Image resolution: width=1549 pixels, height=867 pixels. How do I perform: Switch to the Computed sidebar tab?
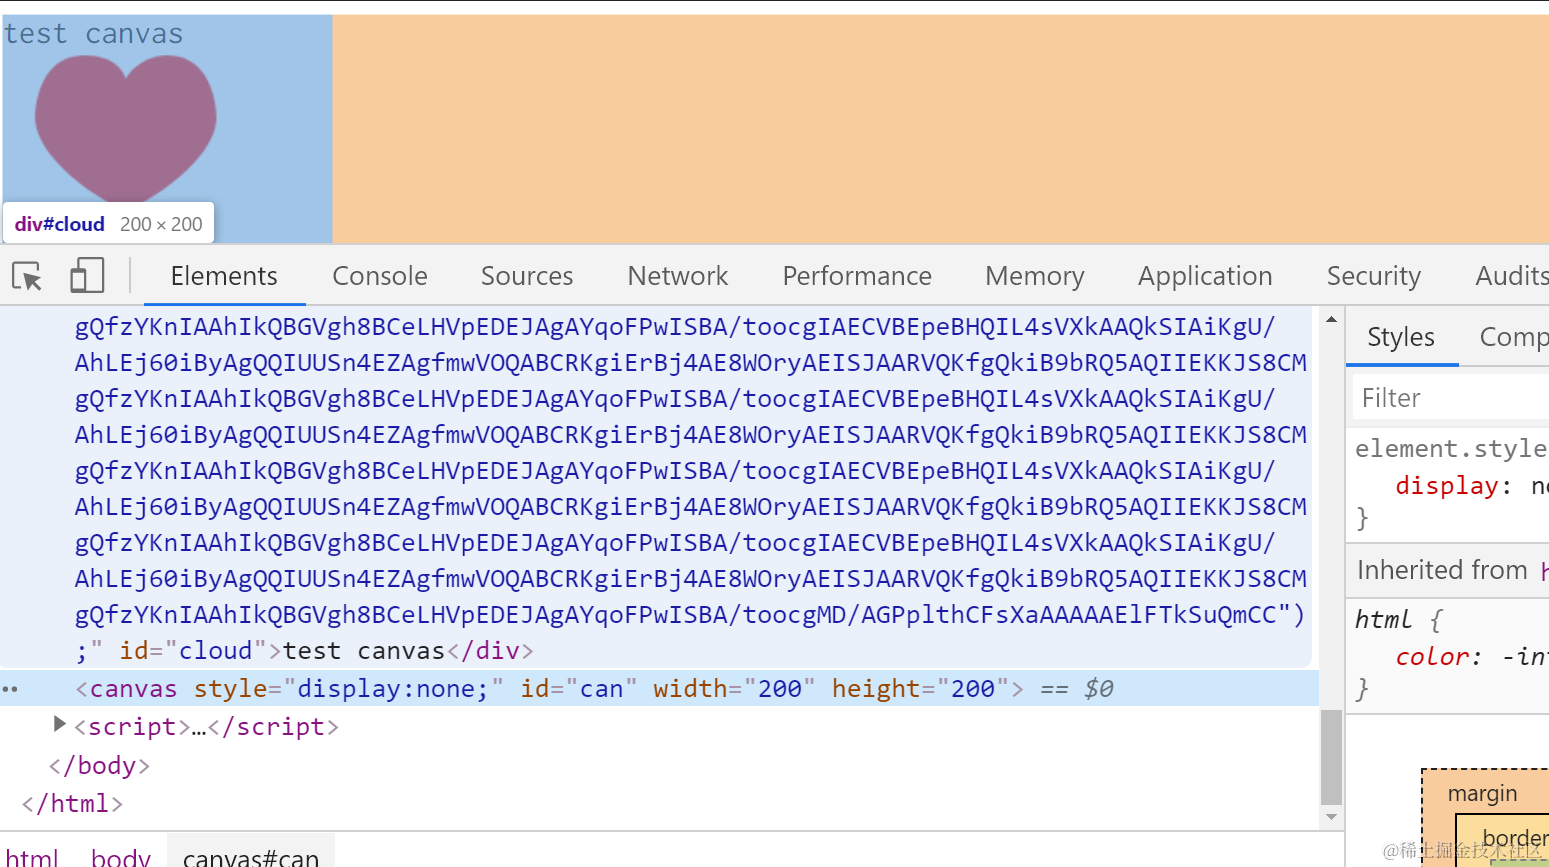click(1514, 337)
